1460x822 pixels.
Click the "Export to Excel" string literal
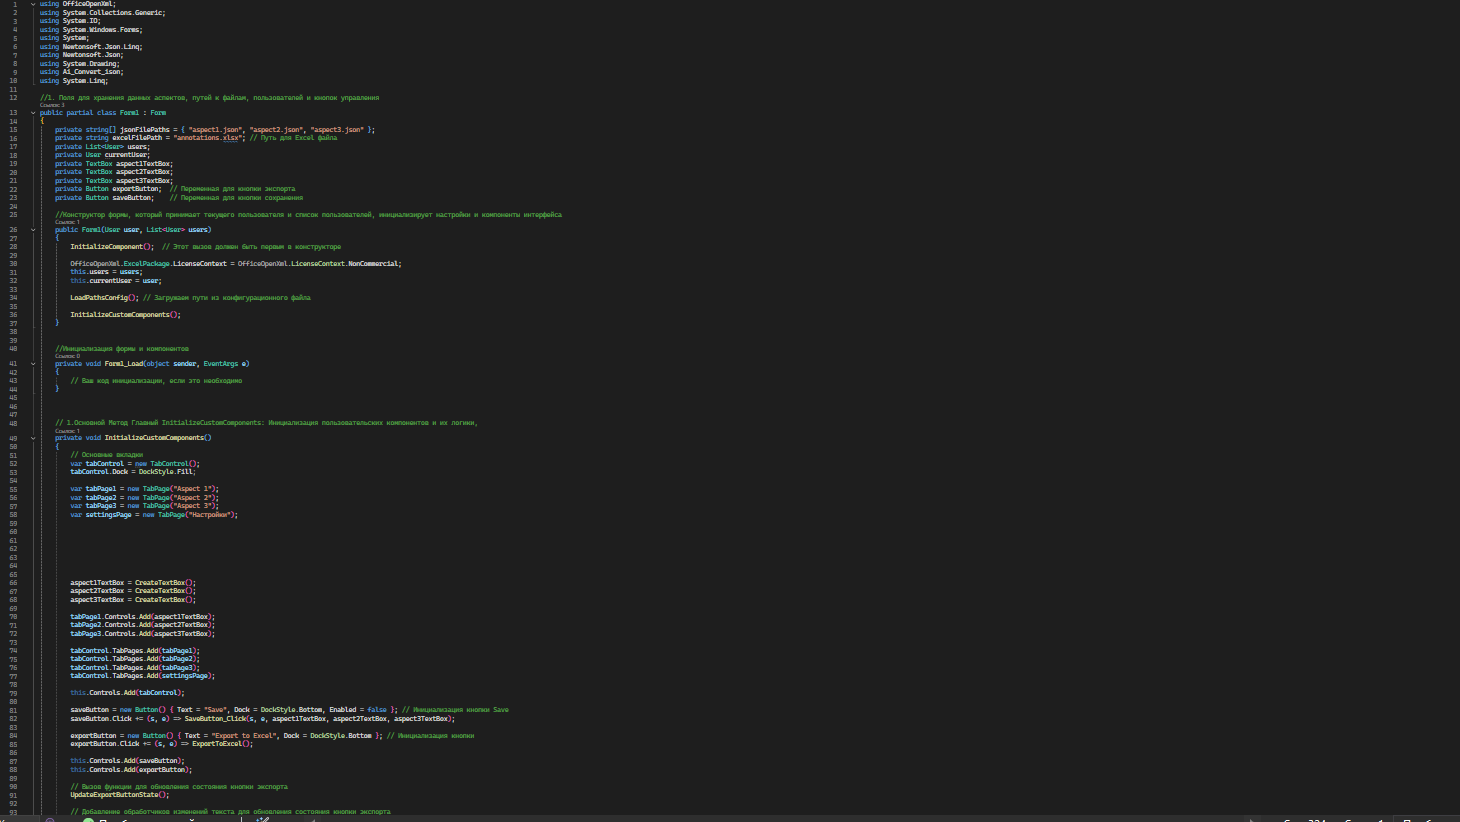[244, 736]
